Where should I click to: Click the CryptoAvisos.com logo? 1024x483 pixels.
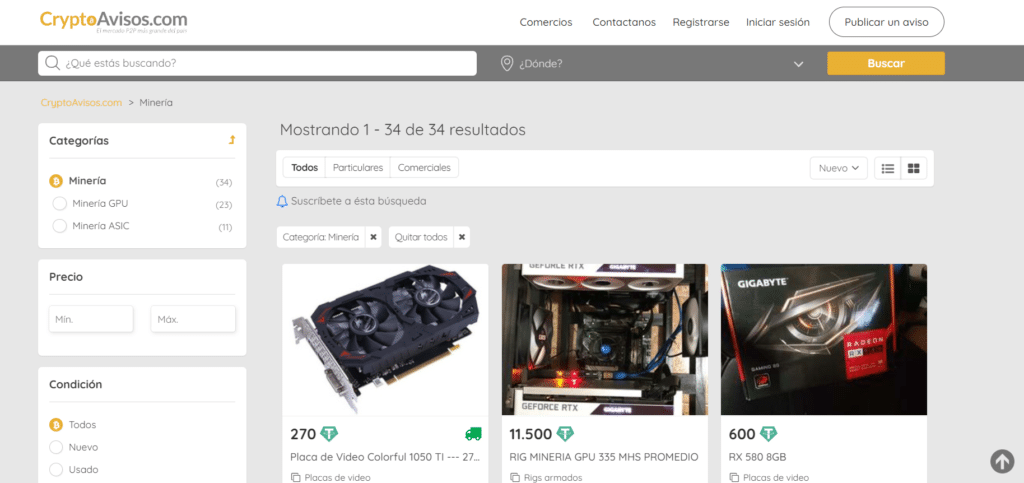114,22
